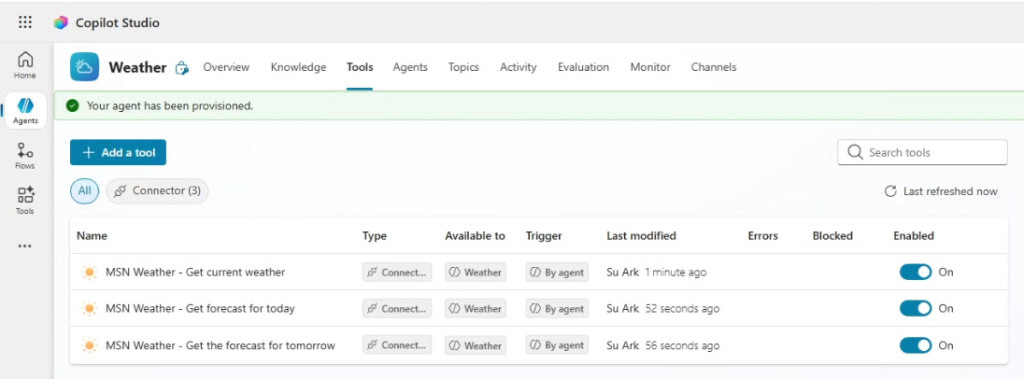Click Su Ark 52 seconds ago text
This screenshot has height=379, width=1024.
[x=663, y=308]
